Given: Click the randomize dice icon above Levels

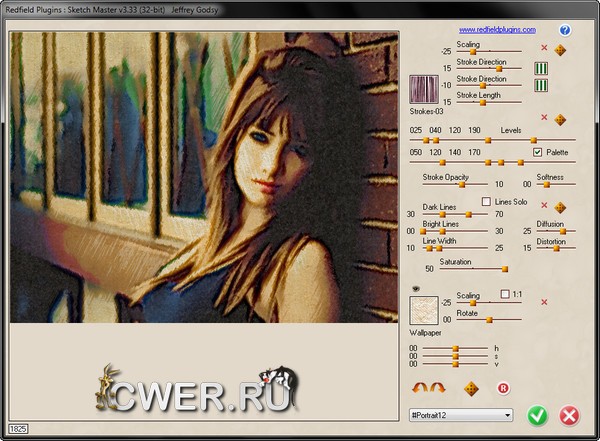Looking at the screenshot, I should tap(560, 119).
